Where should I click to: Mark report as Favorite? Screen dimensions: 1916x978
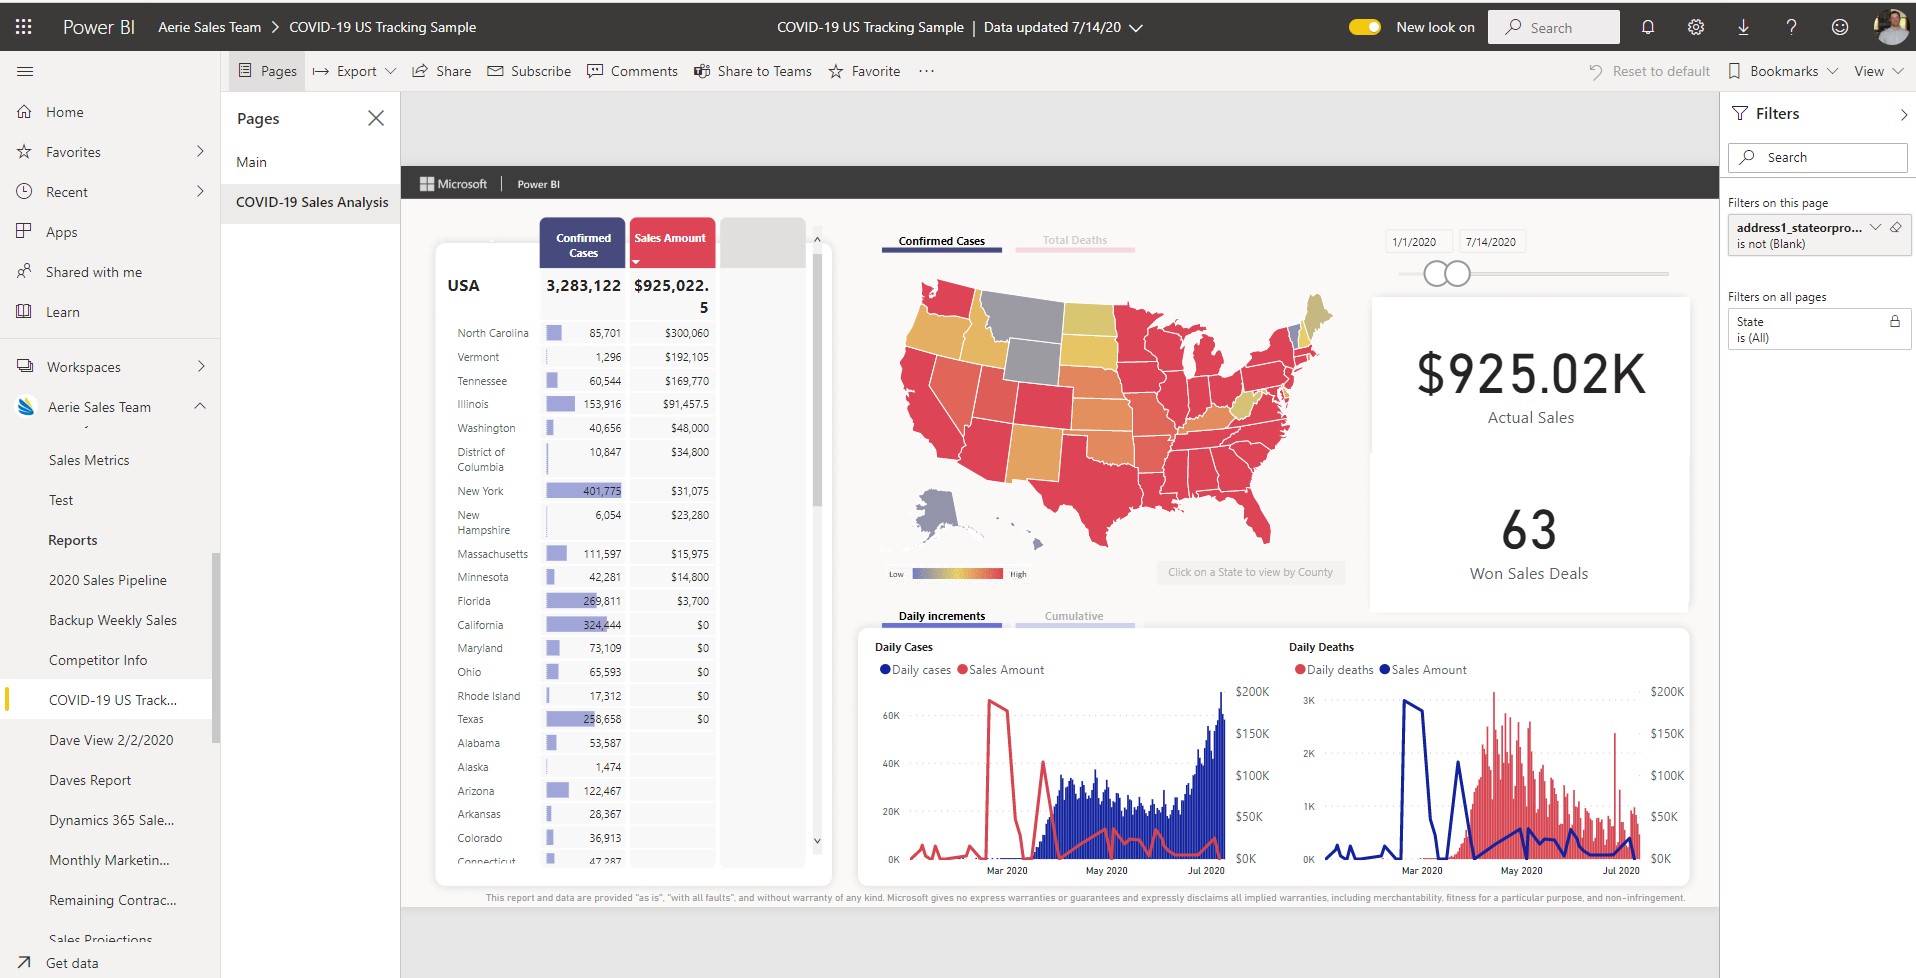coord(864,71)
